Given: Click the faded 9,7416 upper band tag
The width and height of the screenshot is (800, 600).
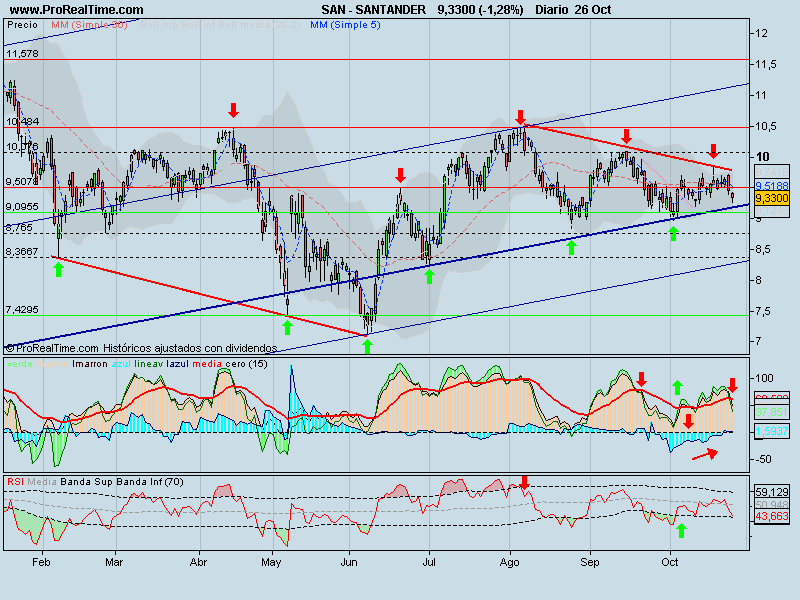Looking at the screenshot, I should 771,172.
